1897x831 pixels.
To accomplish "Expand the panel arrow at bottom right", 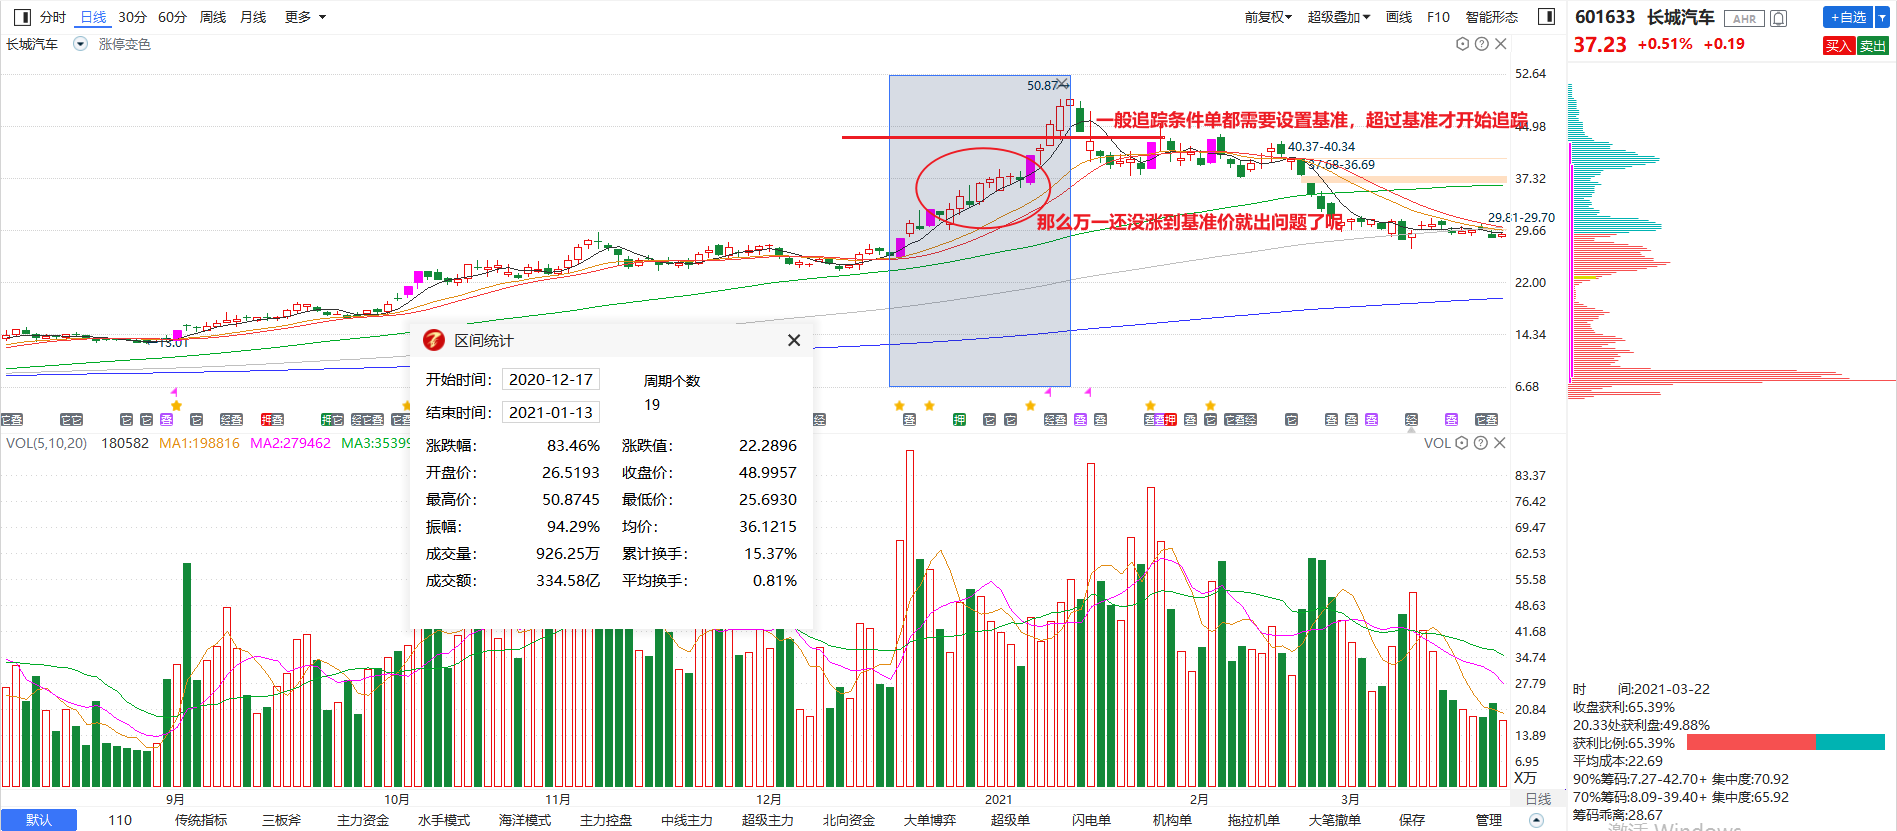I will 1537,821.
